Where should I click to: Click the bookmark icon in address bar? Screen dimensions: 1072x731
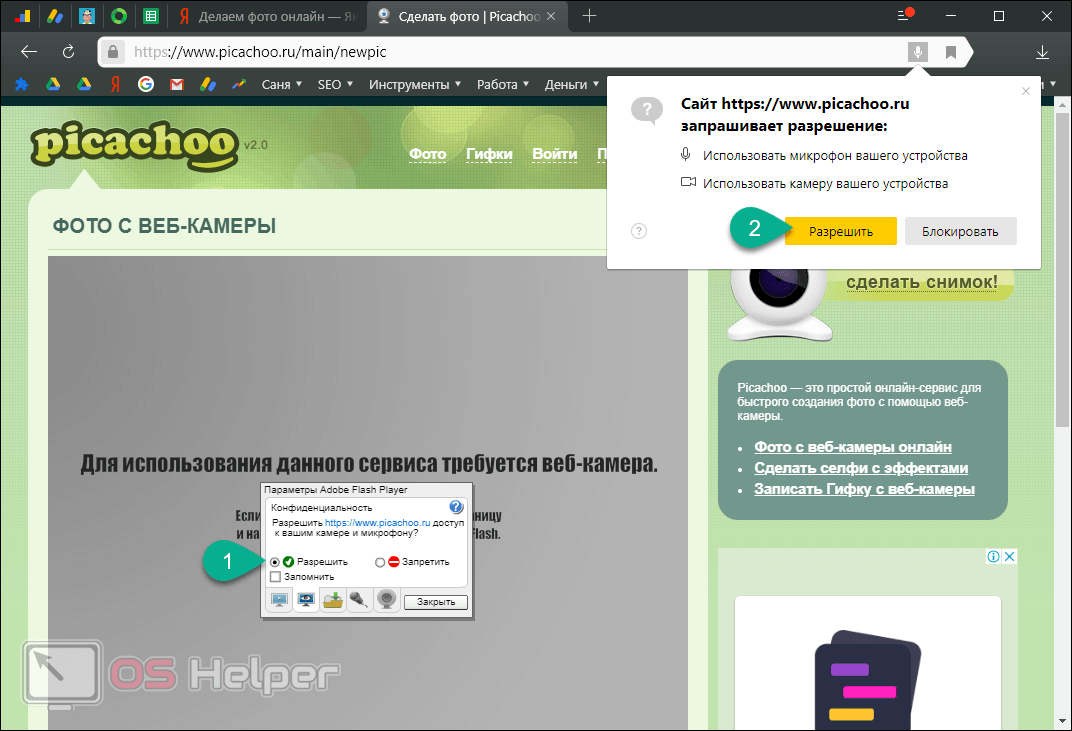click(951, 52)
